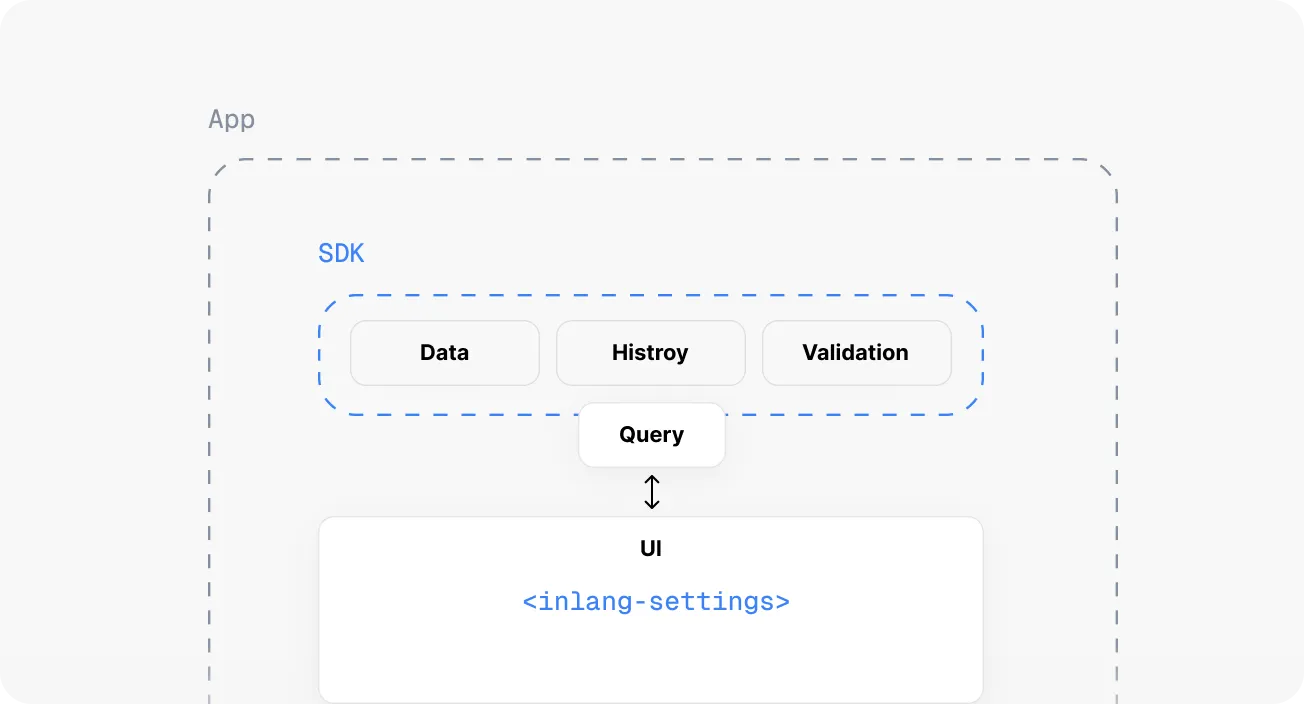Screen dimensions: 1304x704
Task: Click the right dashed border of App container
Action: coord(1116,430)
